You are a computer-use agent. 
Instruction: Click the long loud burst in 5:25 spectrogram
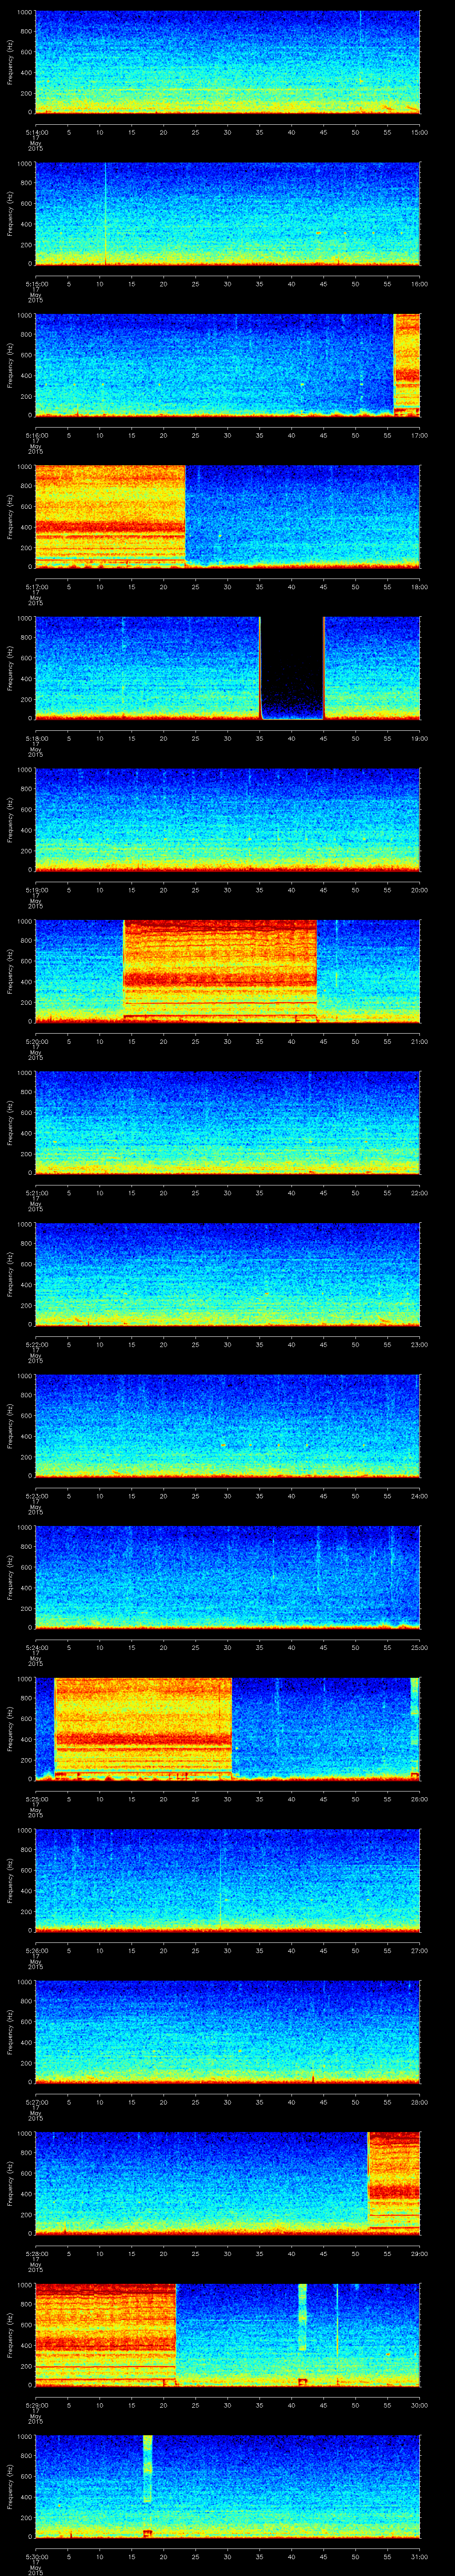(x=143, y=1727)
